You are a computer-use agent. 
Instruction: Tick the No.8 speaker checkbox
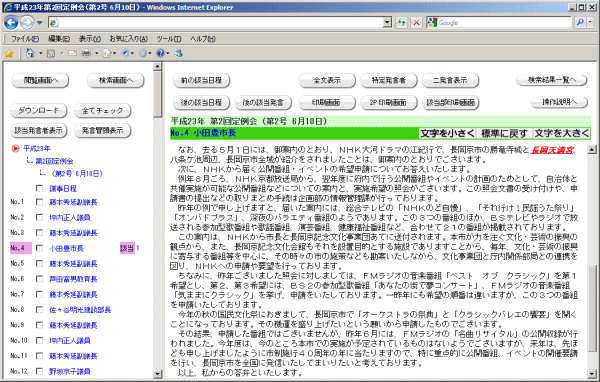(39, 310)
